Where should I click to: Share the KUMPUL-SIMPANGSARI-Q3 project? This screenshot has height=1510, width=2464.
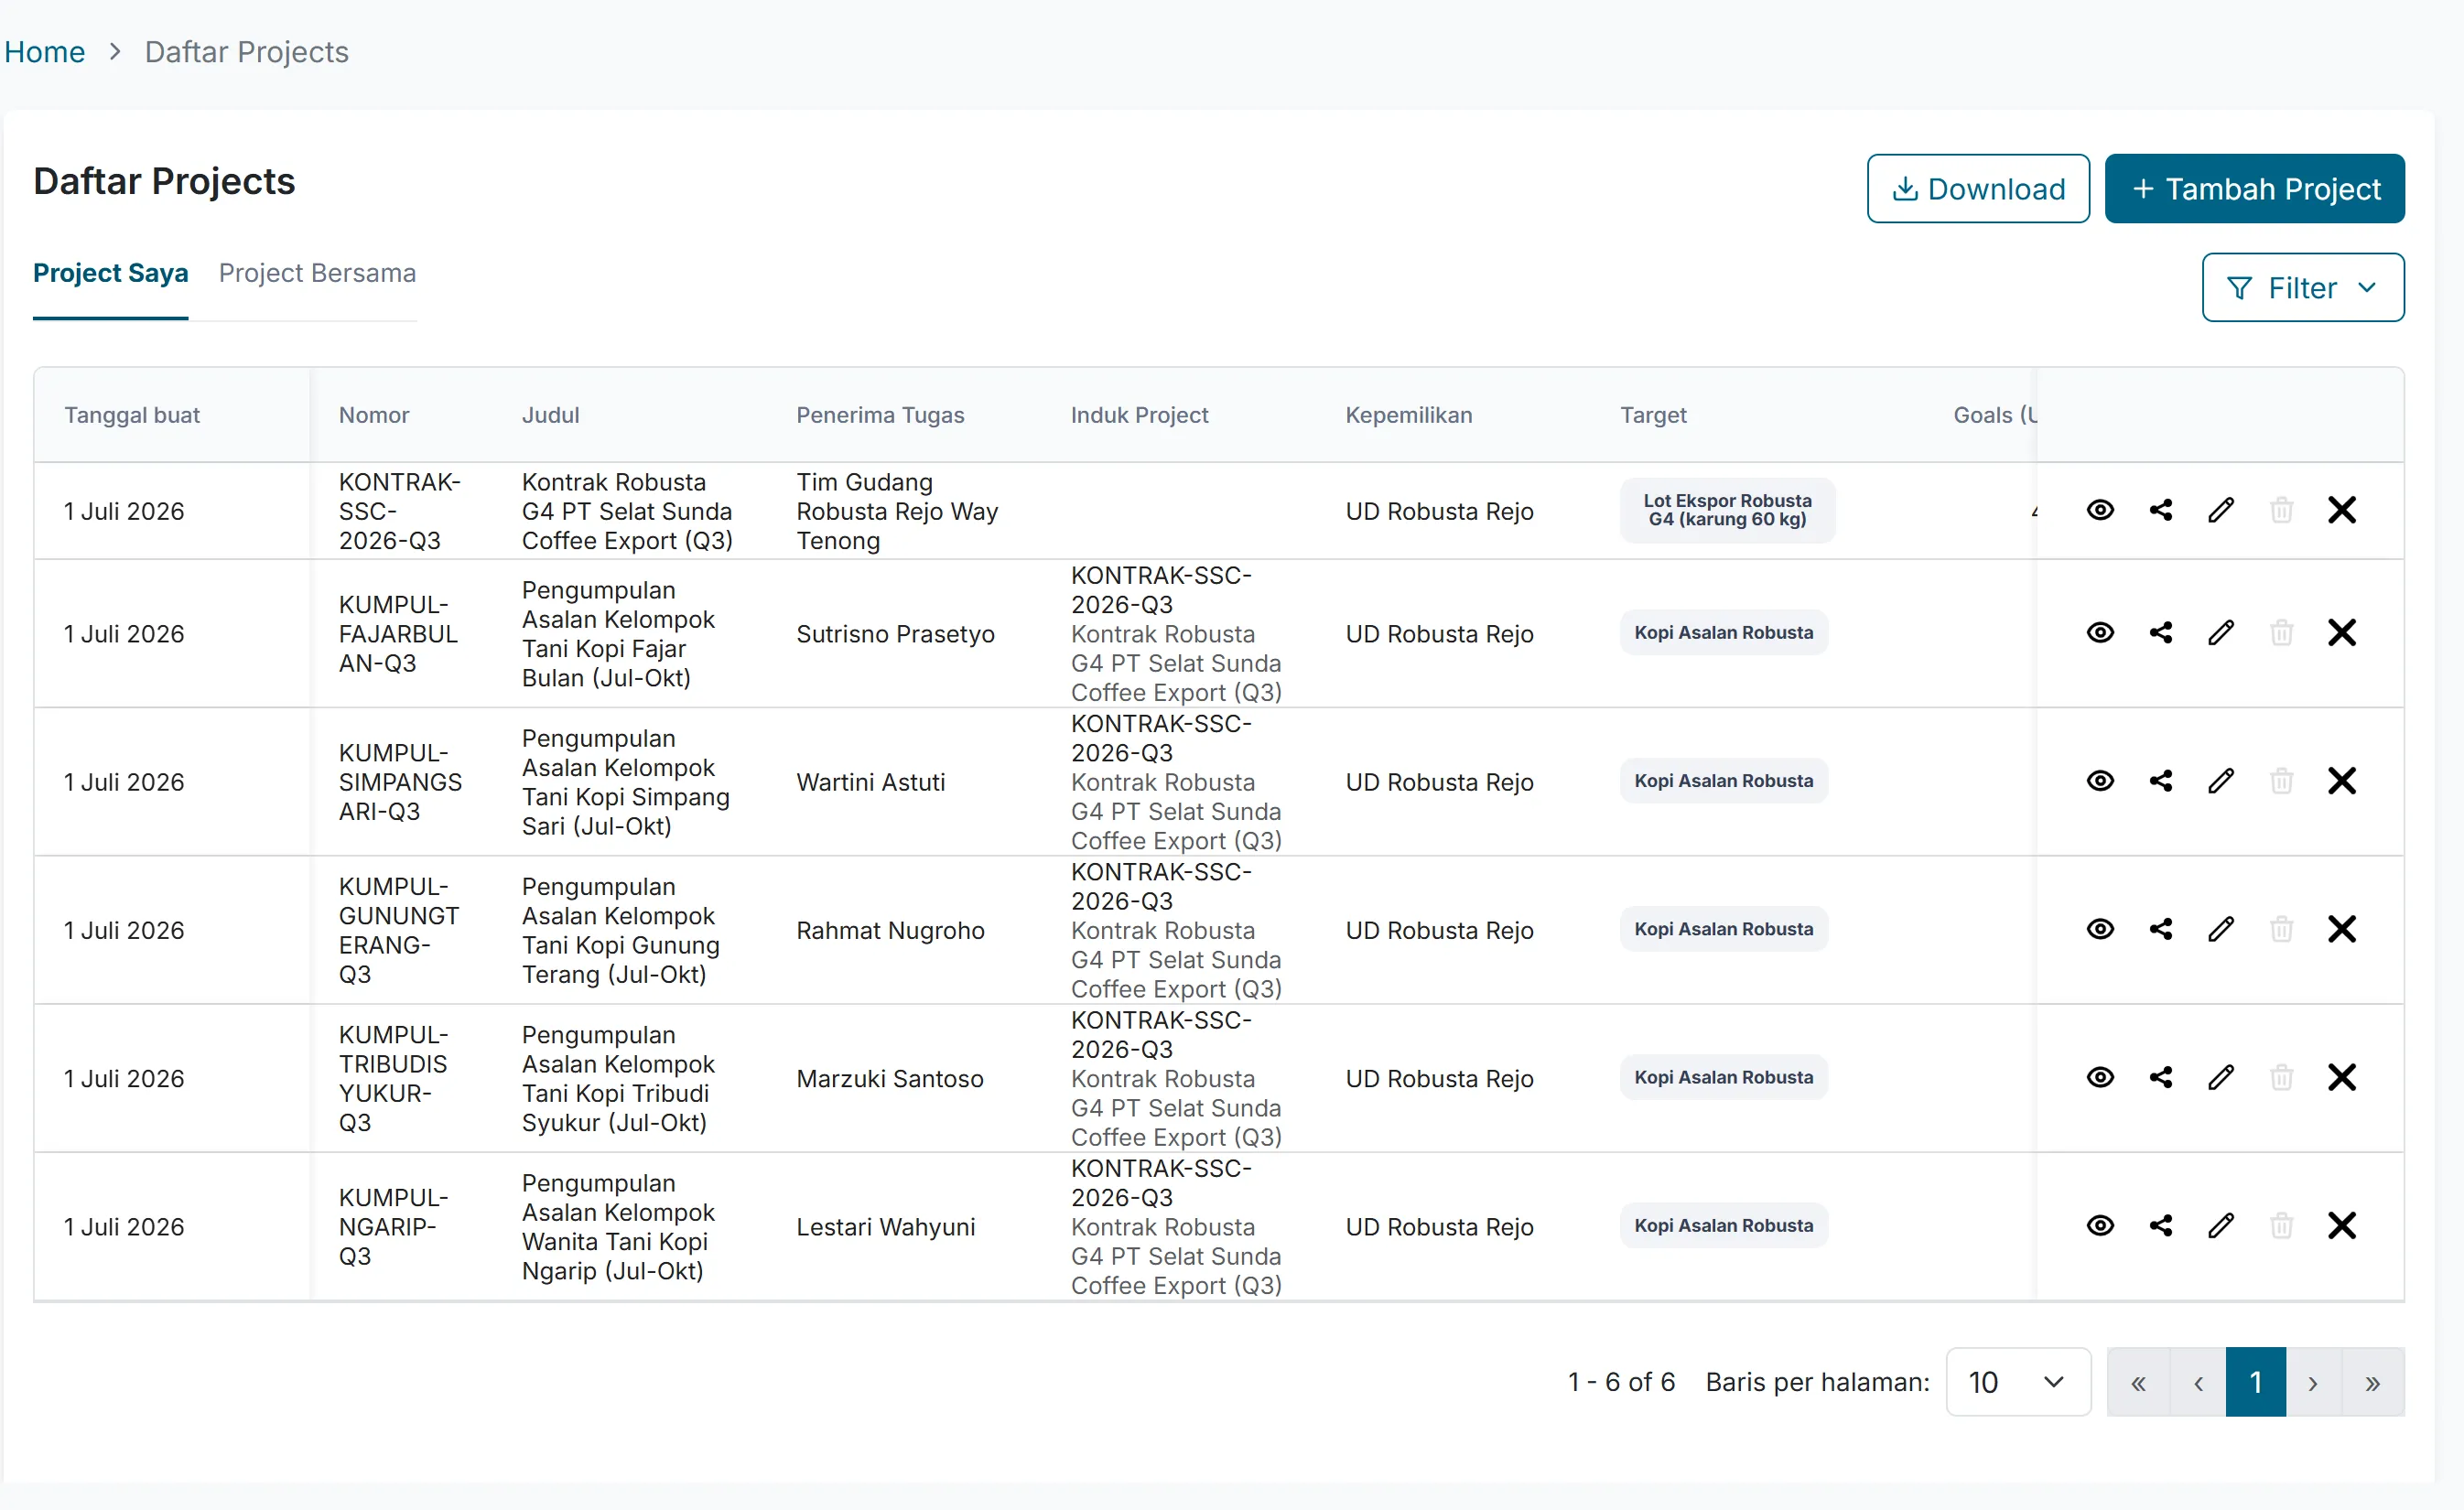[2160, 781]
